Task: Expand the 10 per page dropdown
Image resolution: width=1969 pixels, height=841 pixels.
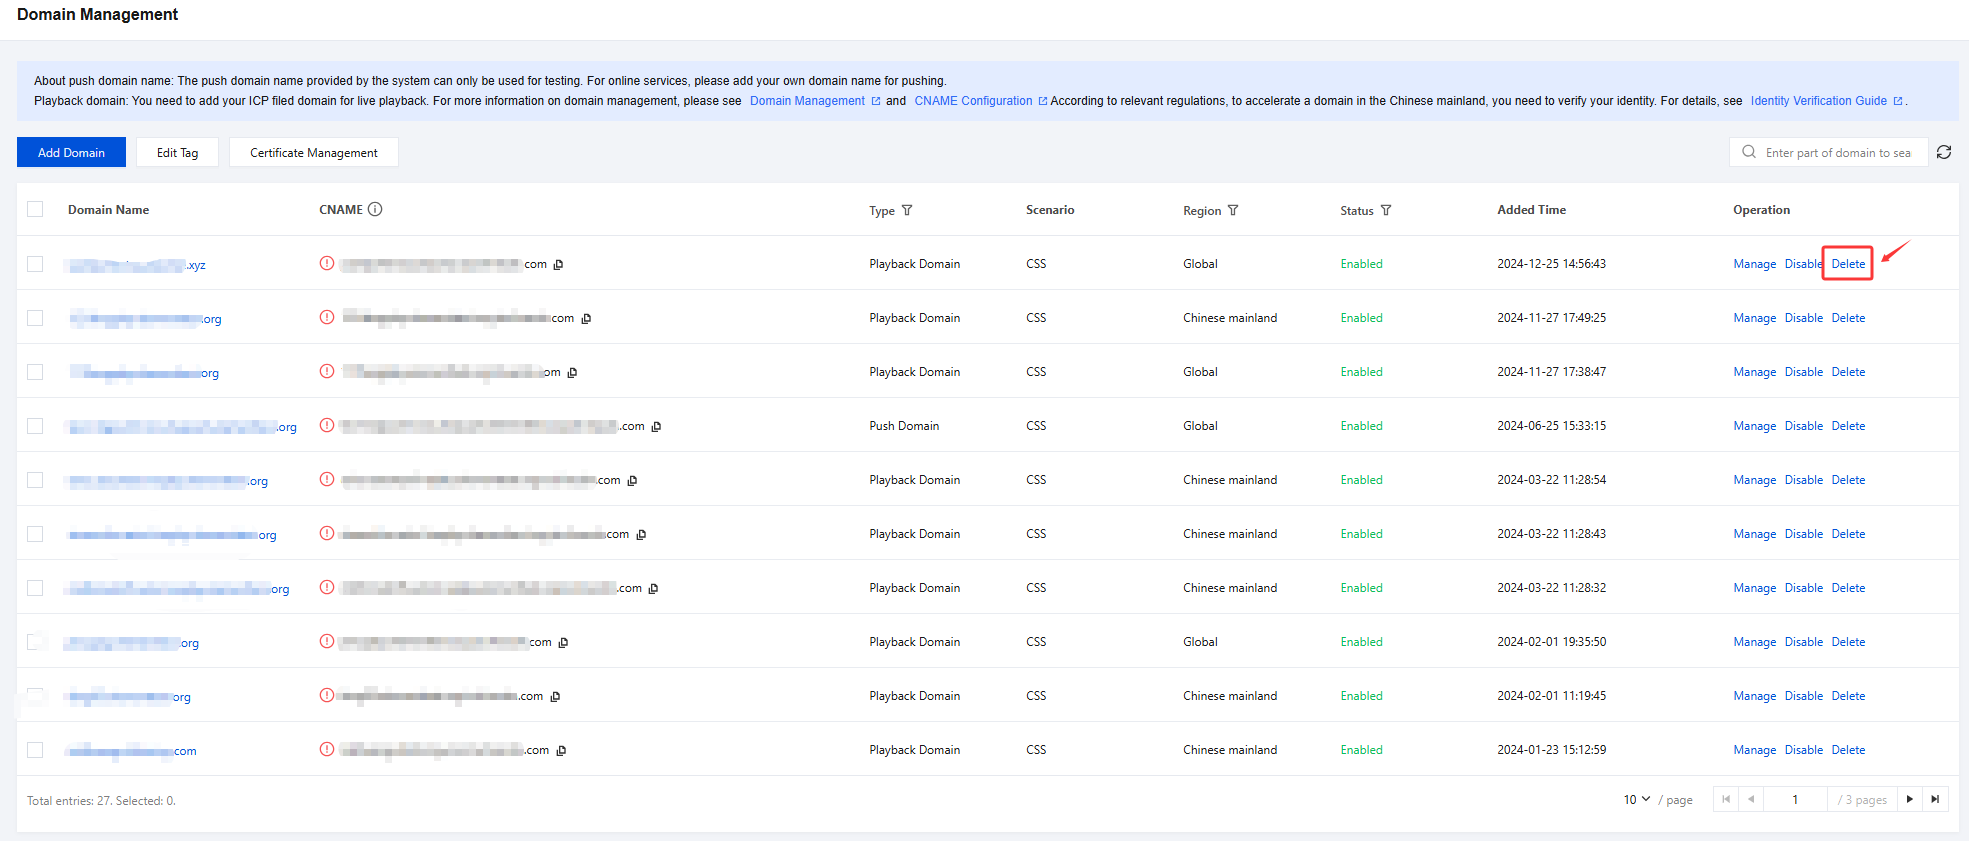Action: tap(1637, 799)
